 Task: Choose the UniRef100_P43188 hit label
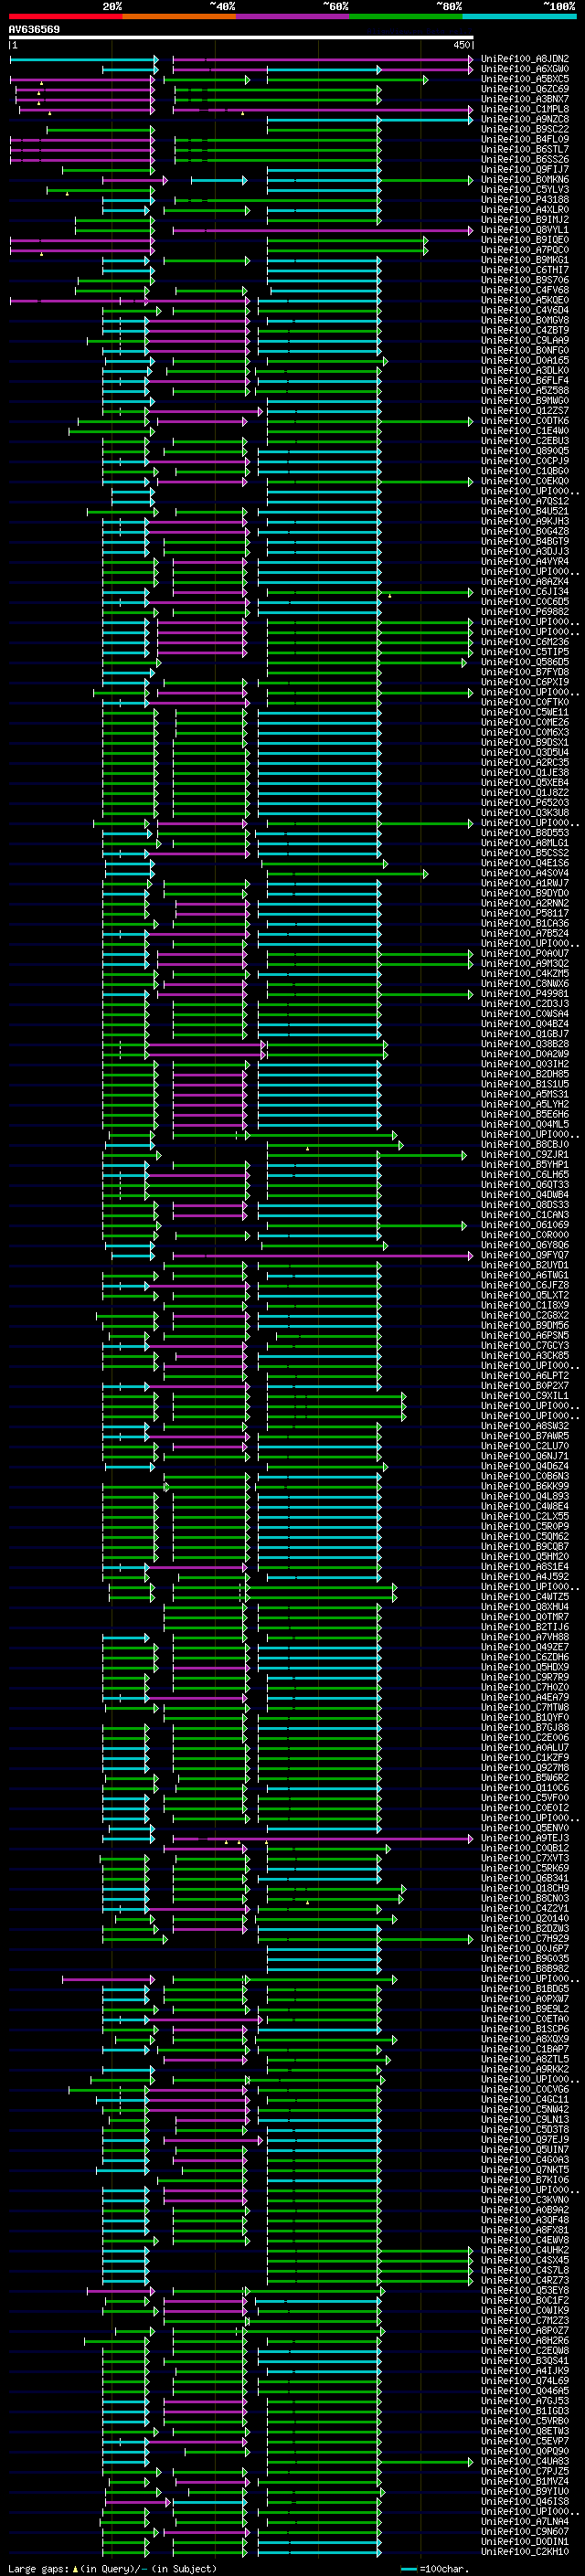point(525,200)
